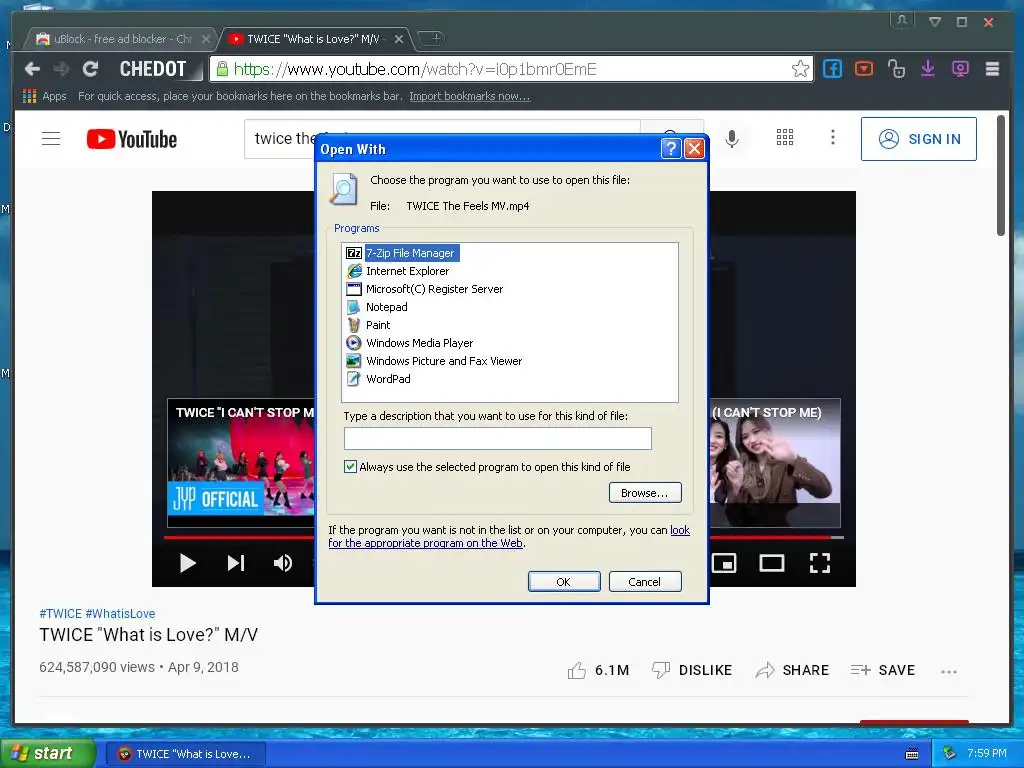This screenshot has height=768, width=1024.
Task: Mute the video volume
Action: tap(283, 563)
